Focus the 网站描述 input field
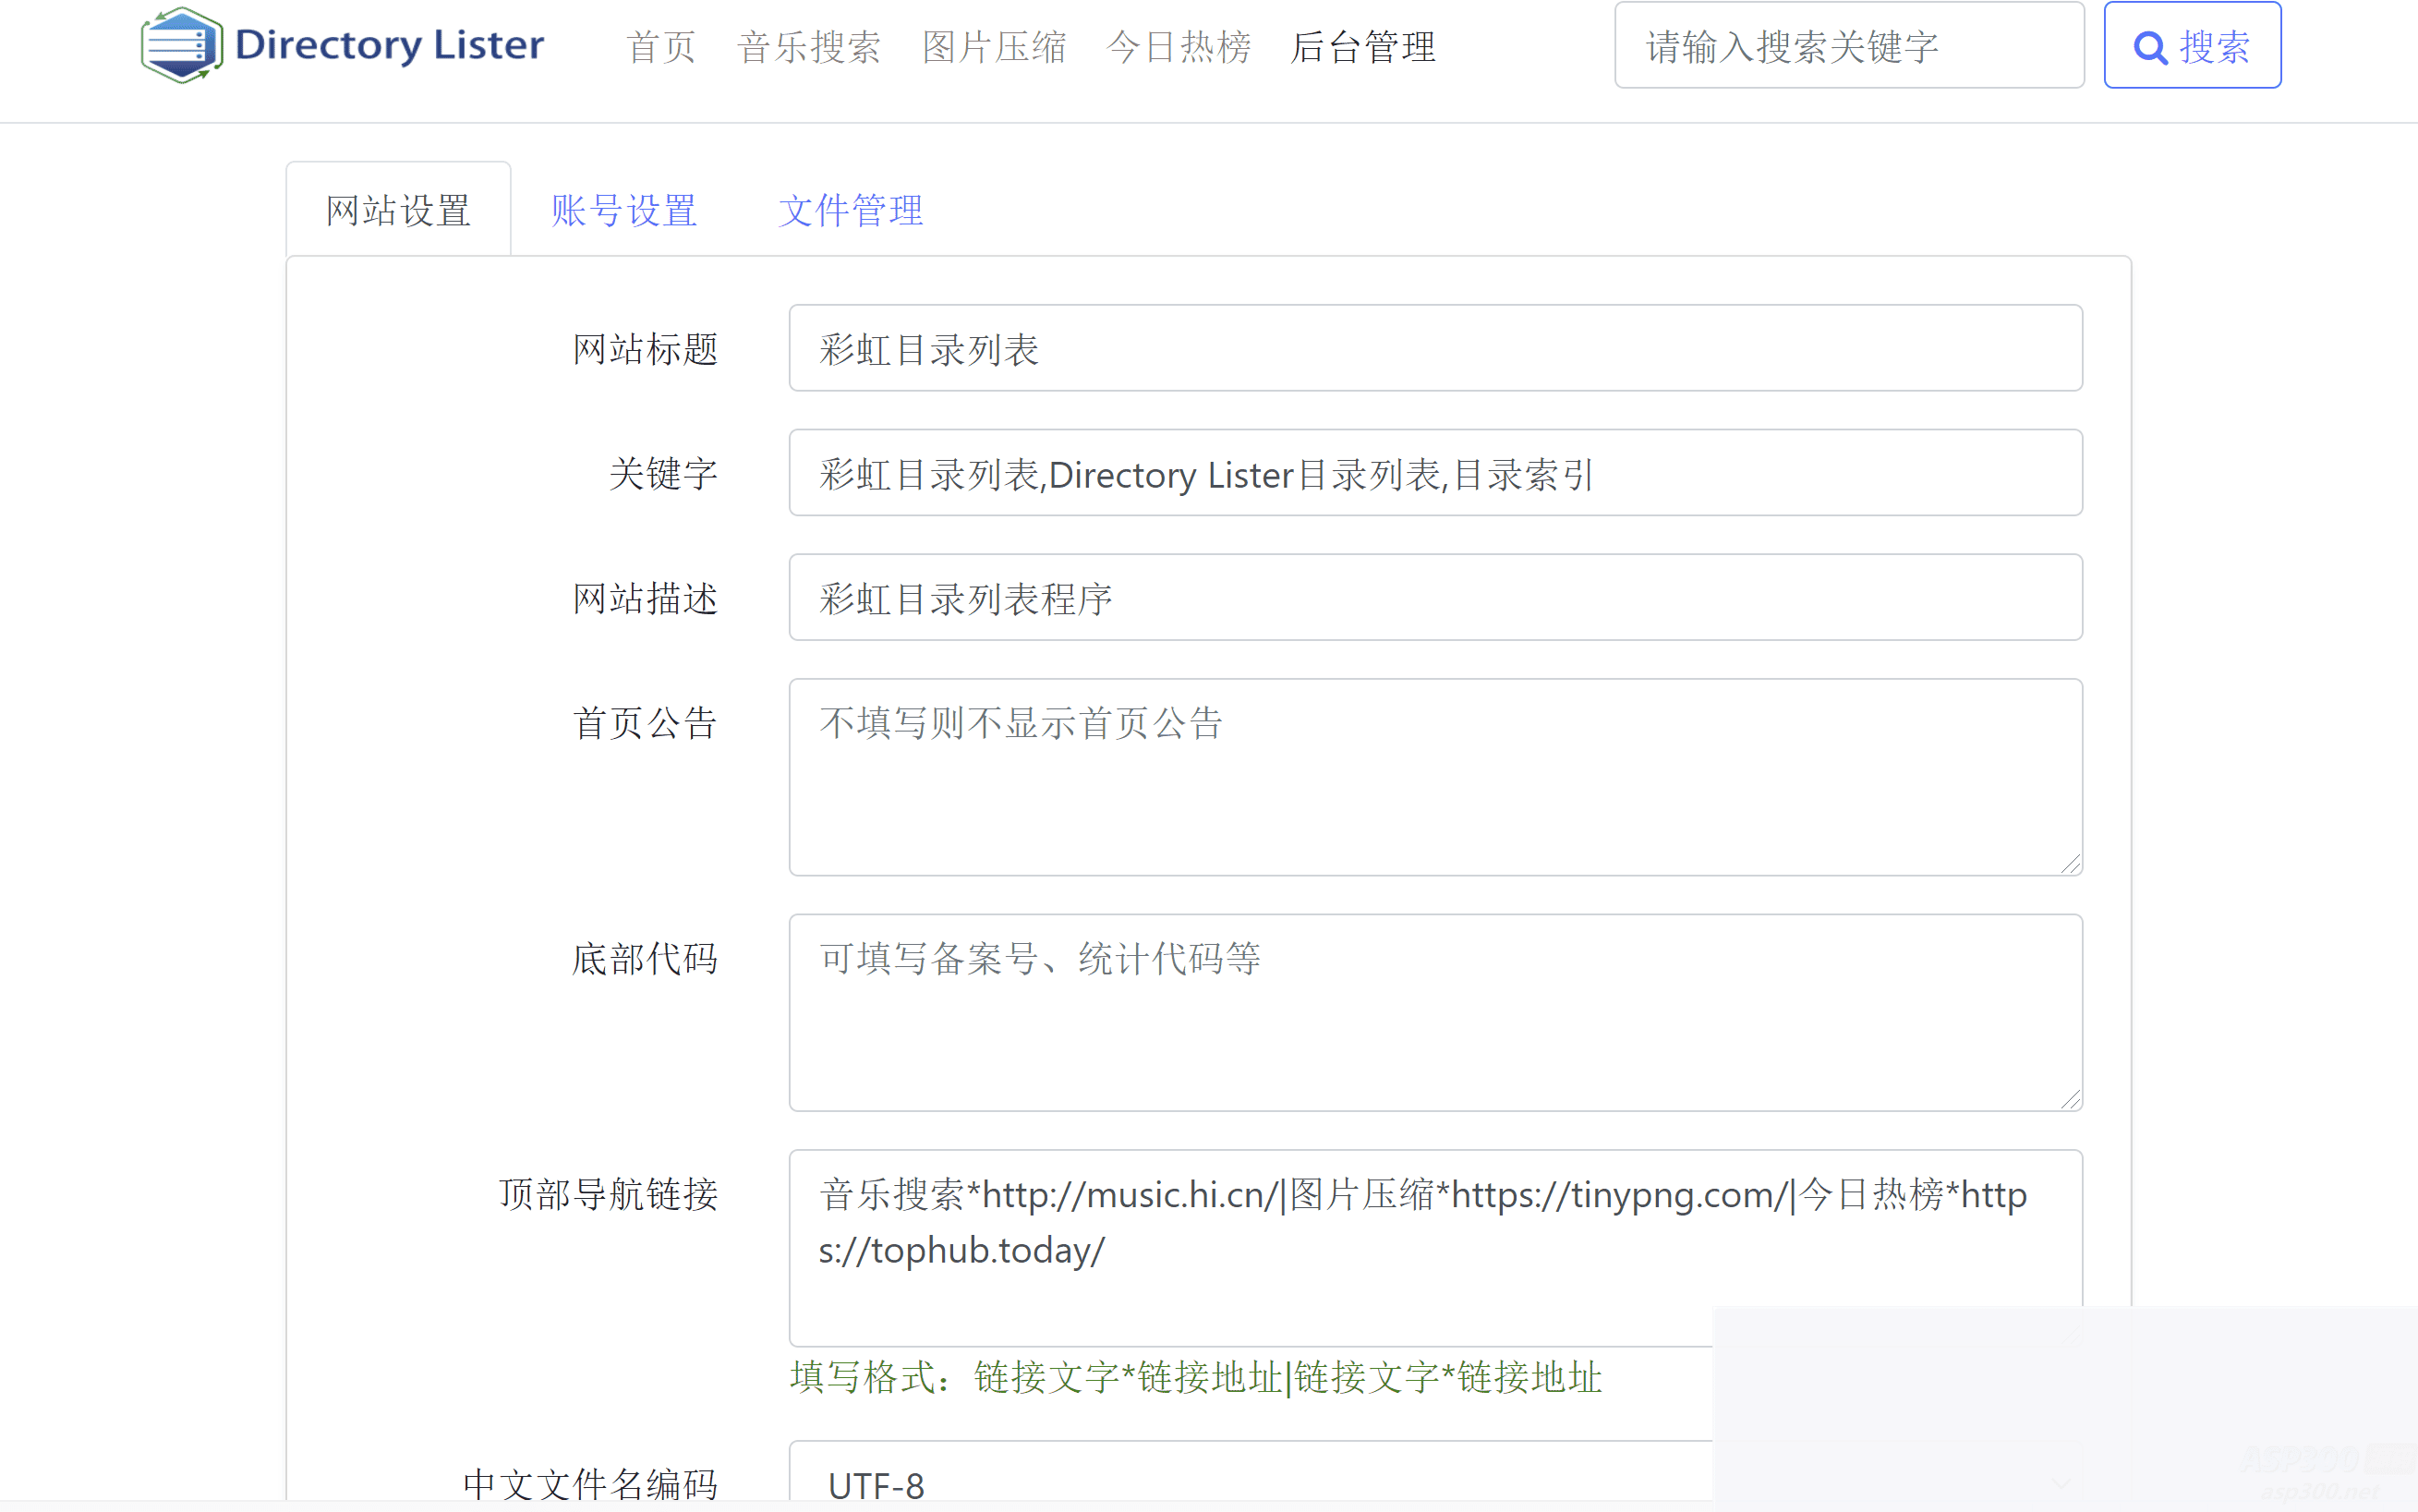The width and height of the screenshot is (2418, 1512). click(1435, 598)
